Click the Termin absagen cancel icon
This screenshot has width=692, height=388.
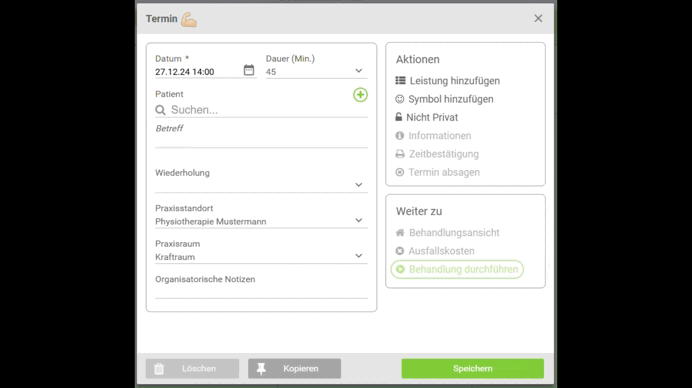(x=399, y=172)
